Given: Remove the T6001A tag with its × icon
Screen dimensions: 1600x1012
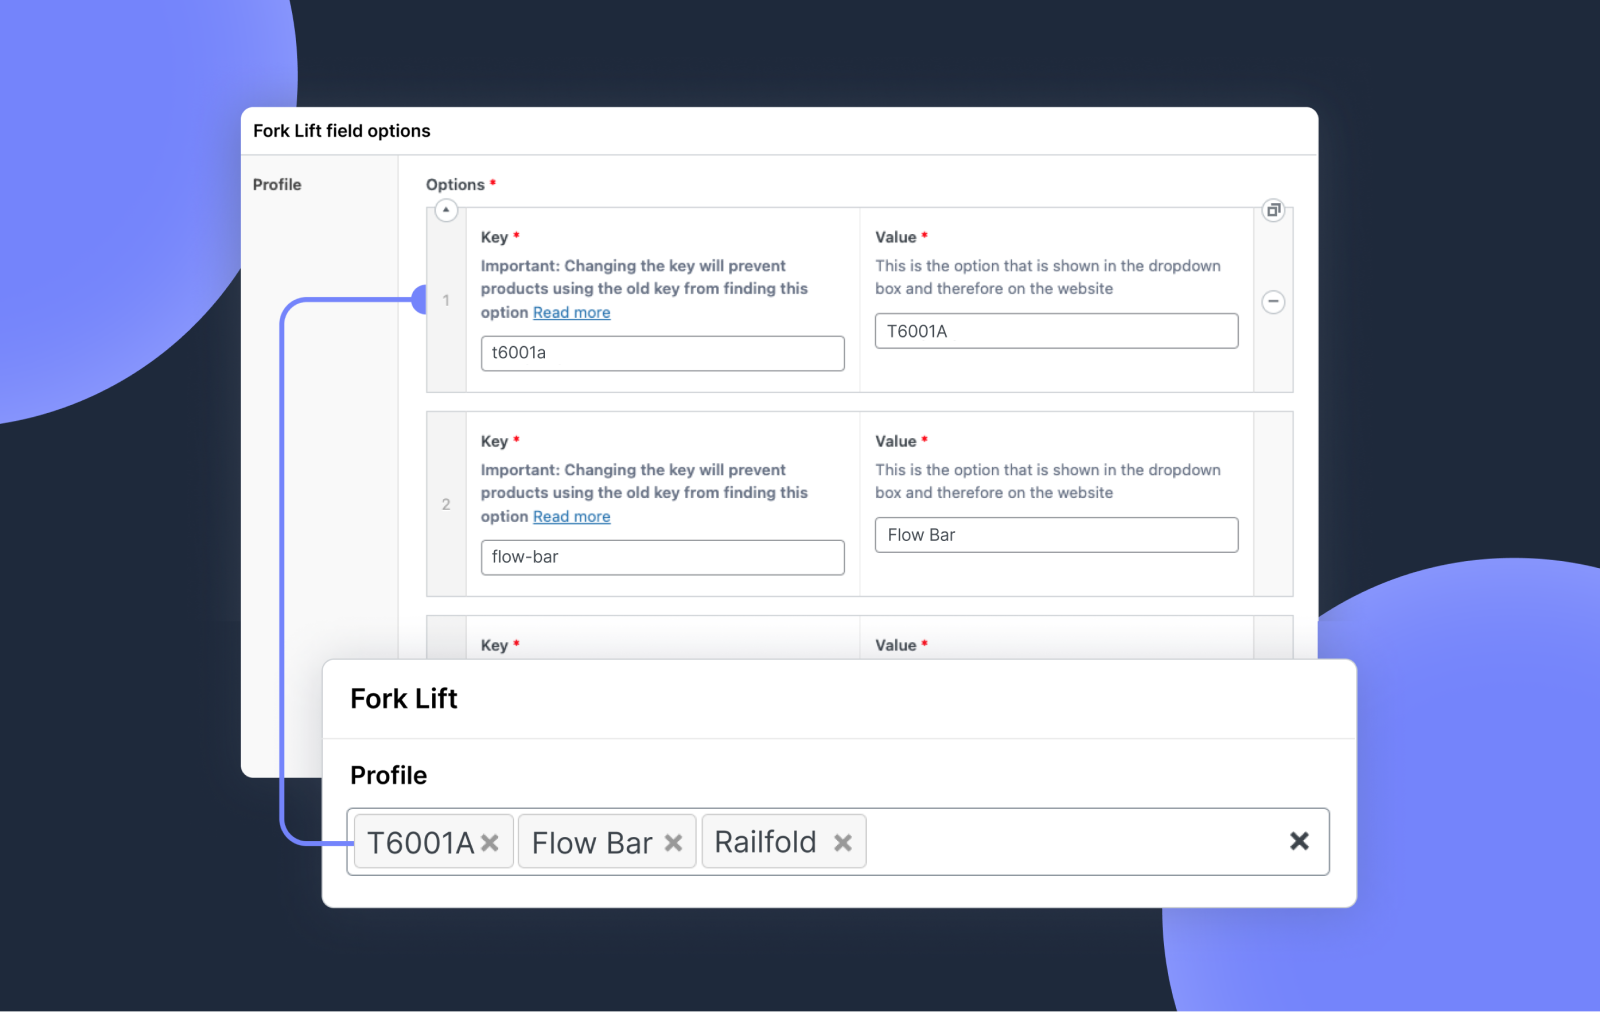Looking at the screenshot, I should click(x=489, y=842).
